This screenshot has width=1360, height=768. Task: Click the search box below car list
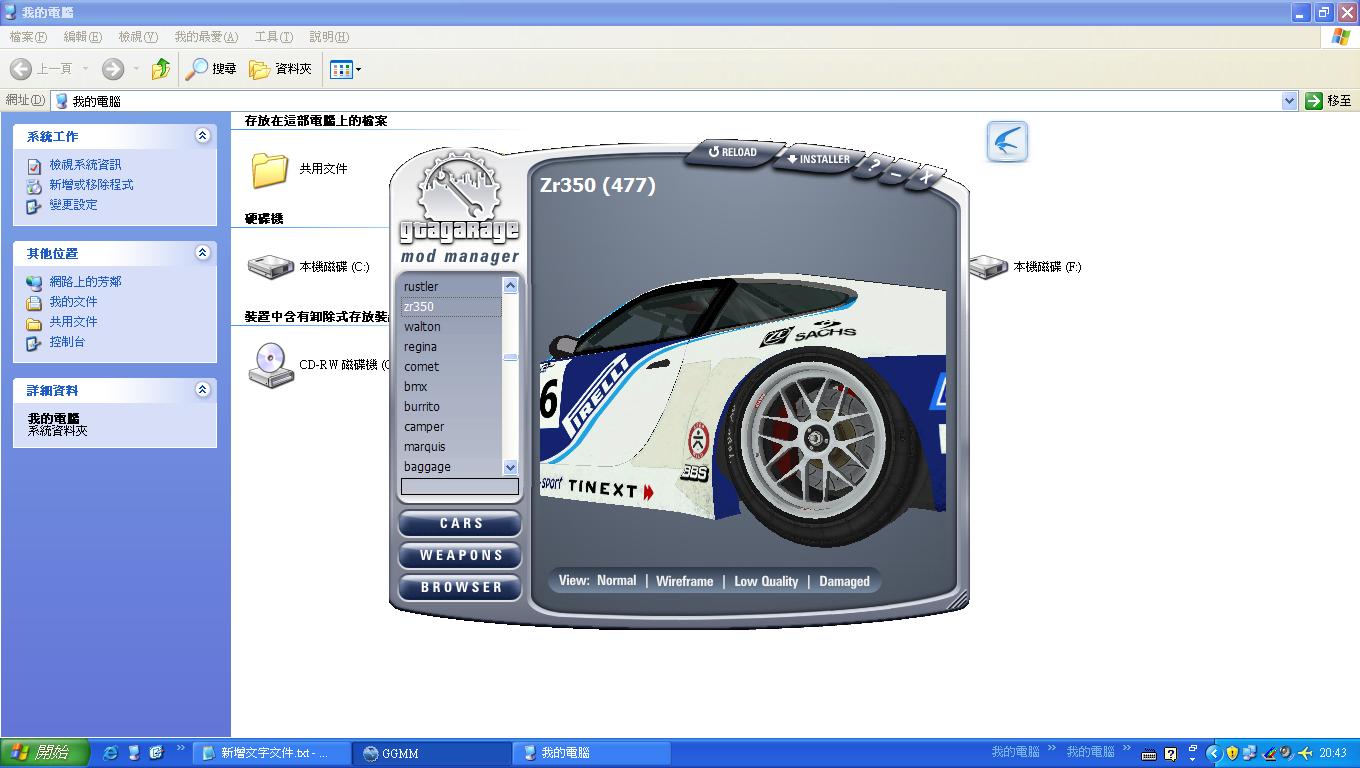coord(460,487)
